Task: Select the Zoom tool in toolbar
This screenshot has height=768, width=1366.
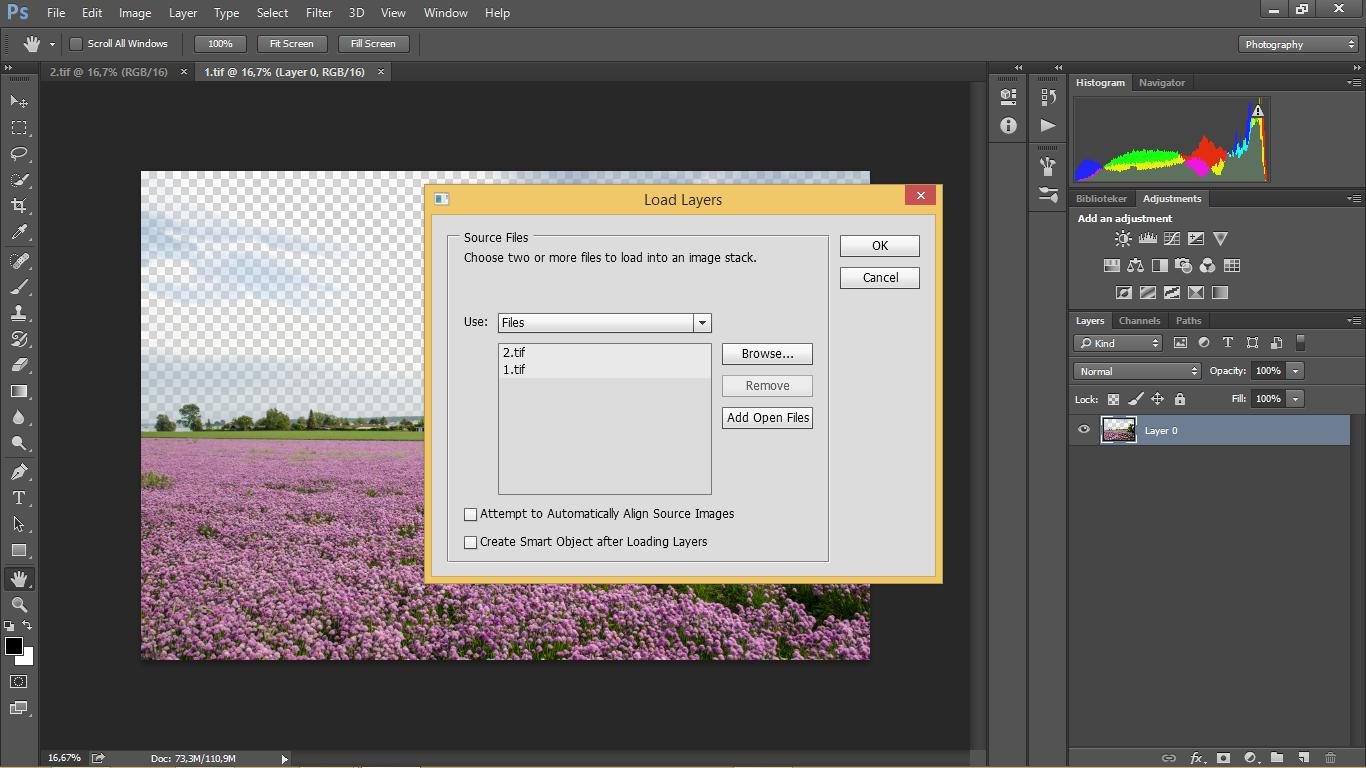Action: pos(19,605)
